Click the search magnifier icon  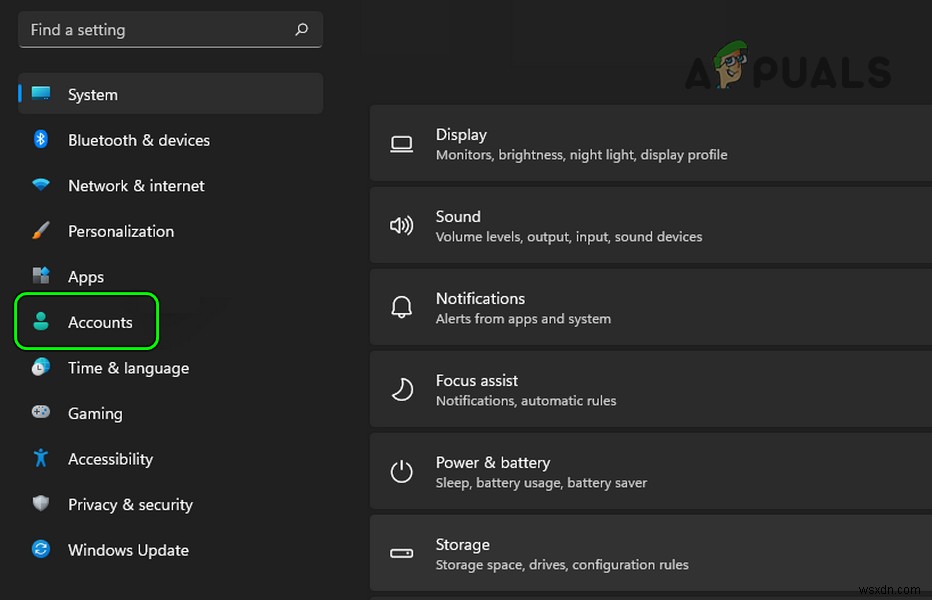301,30
